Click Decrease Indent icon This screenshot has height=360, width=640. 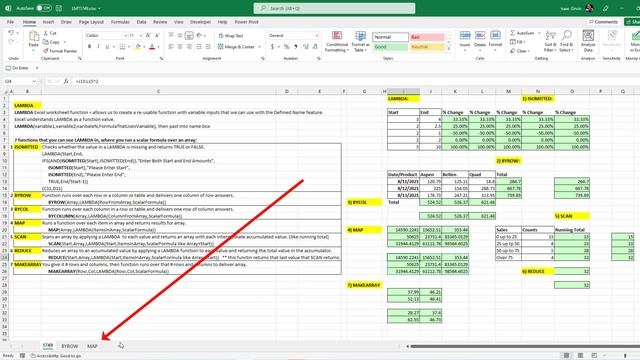[199, 47]
